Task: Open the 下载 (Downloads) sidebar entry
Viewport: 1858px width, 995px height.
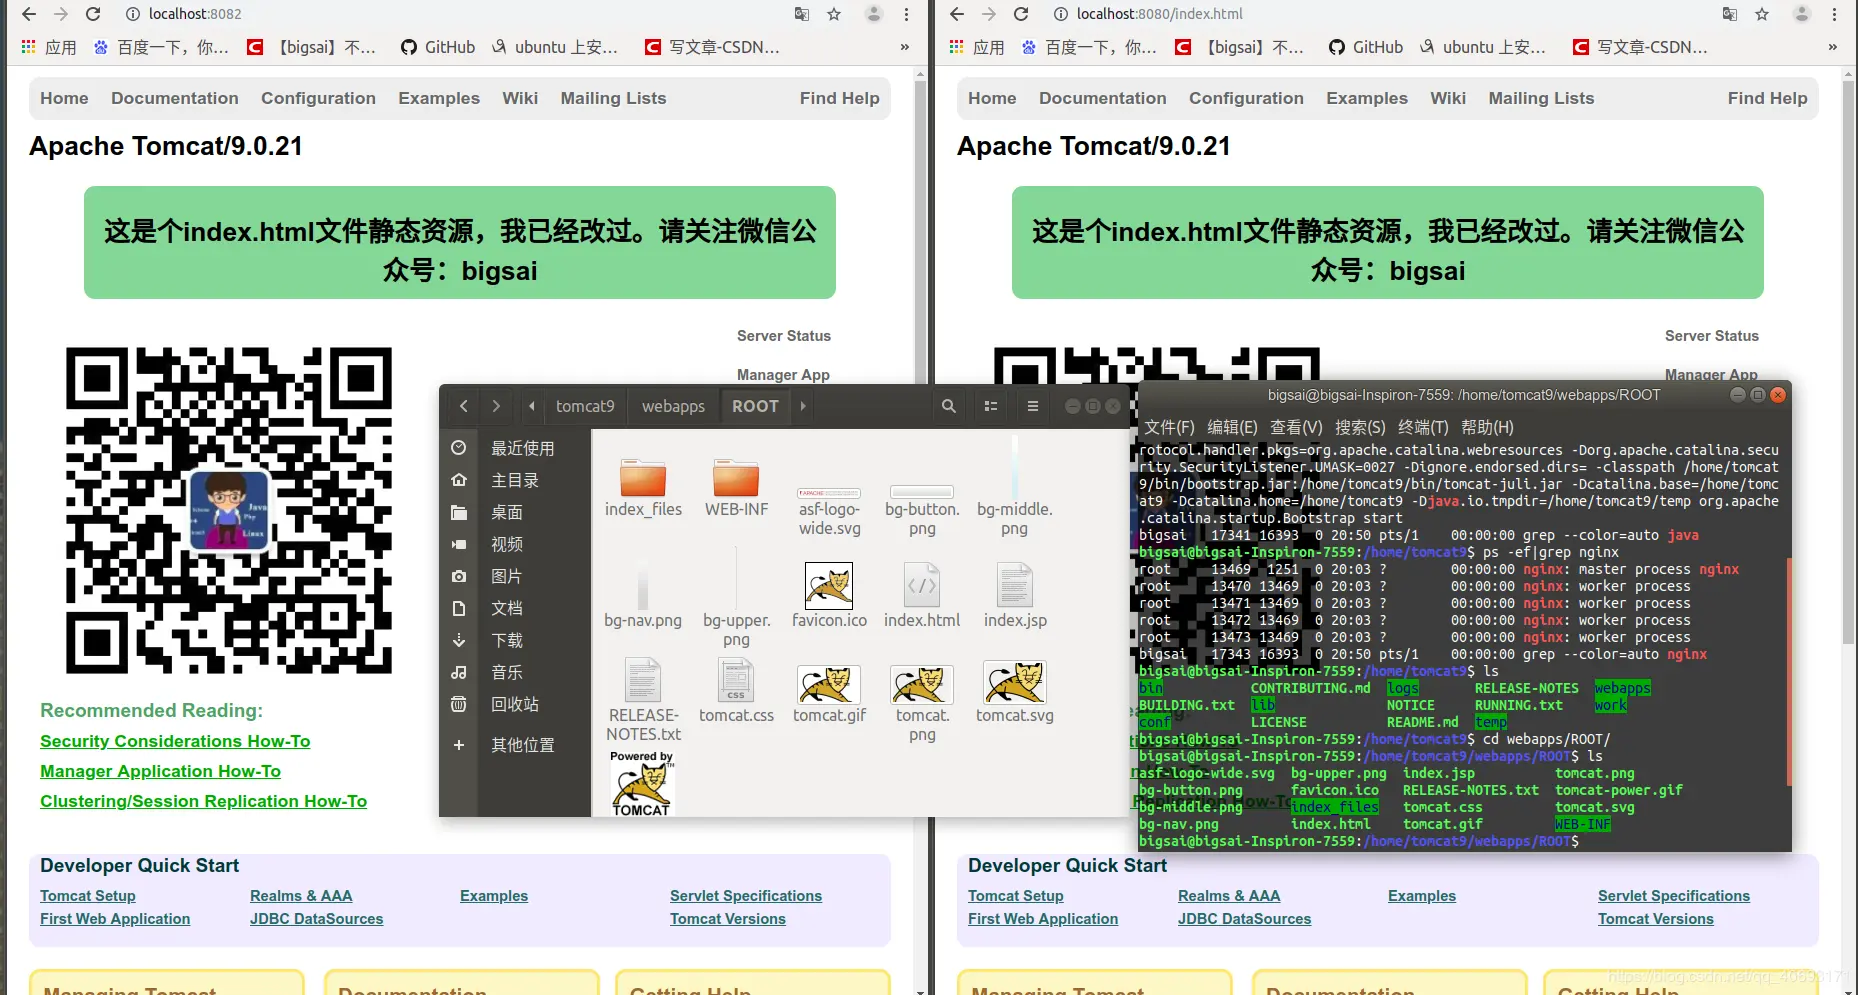Action: point(506,640)
